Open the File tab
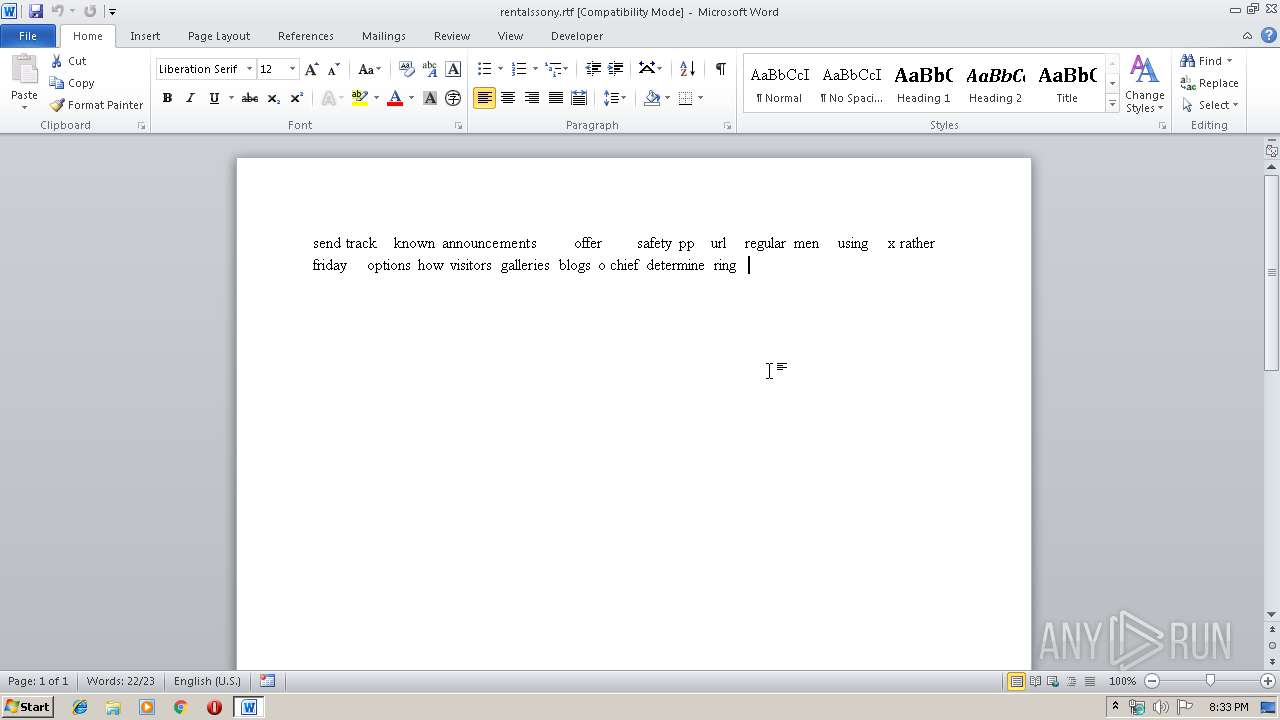The height and width of the screenshot is (720, 1280). pos(28,35)
